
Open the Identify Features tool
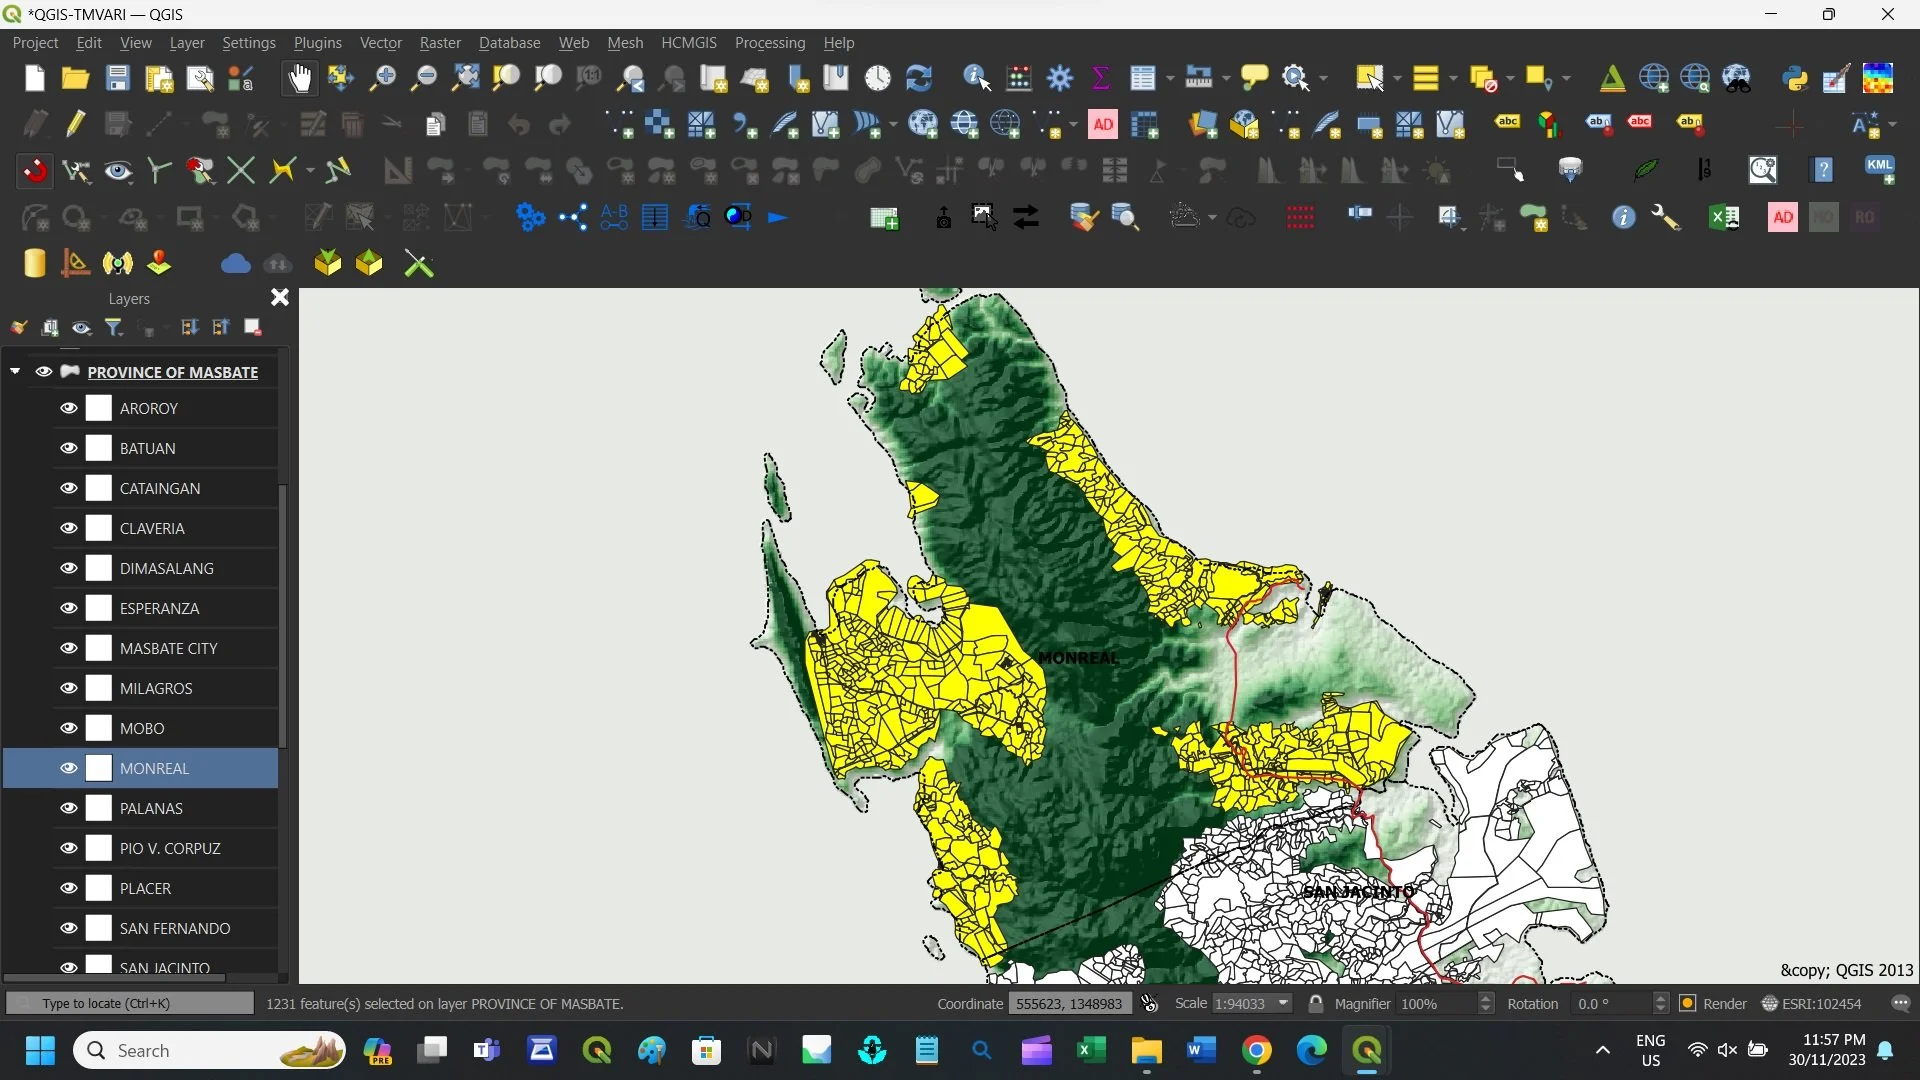(976, 78)
